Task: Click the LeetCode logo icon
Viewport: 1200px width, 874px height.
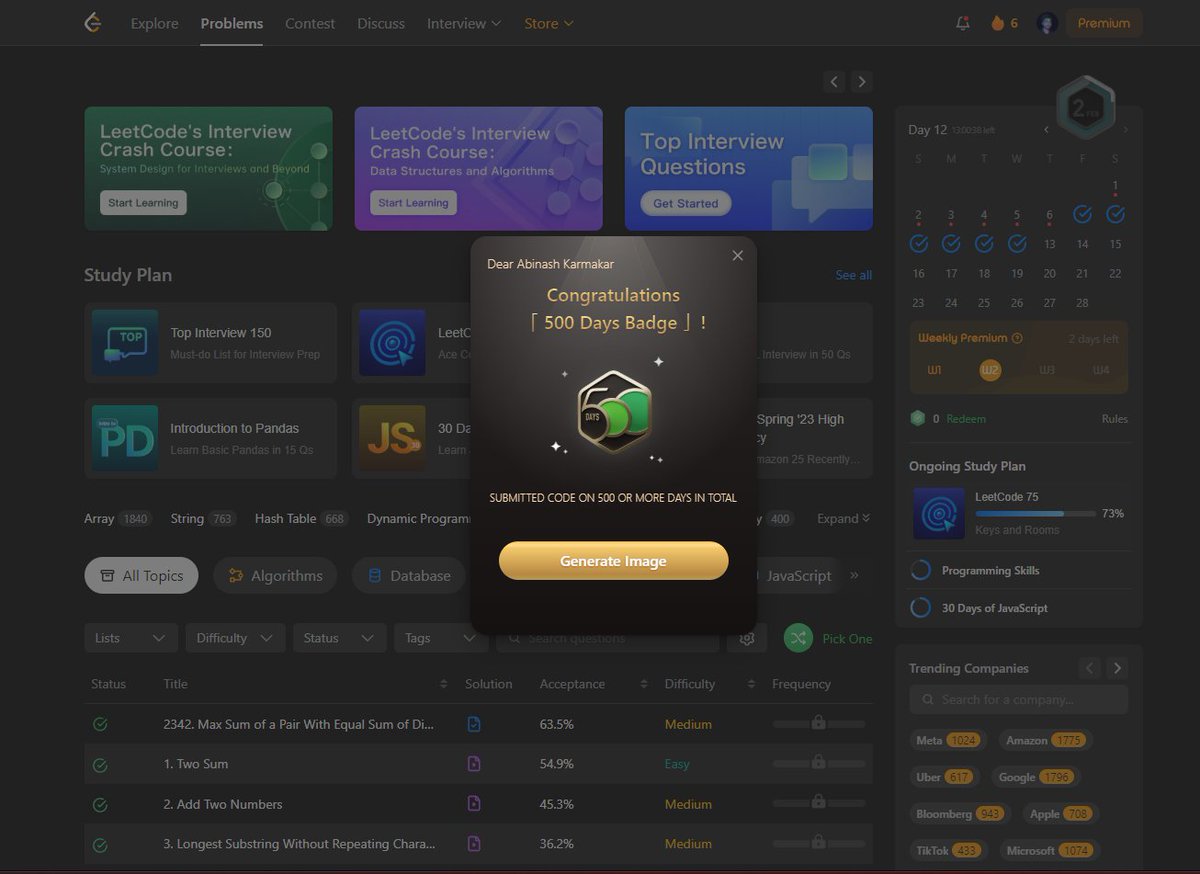Action: tap(93, 23)
